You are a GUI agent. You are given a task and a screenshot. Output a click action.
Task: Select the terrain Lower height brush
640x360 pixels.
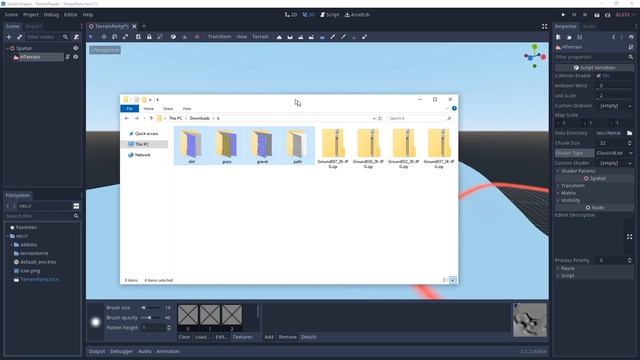point(290,37)
